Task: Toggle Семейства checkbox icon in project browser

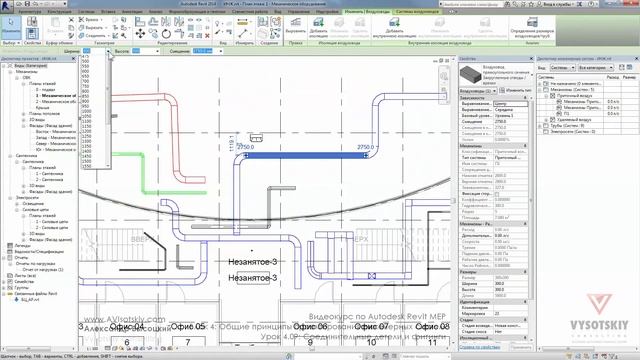Action: 10,282
